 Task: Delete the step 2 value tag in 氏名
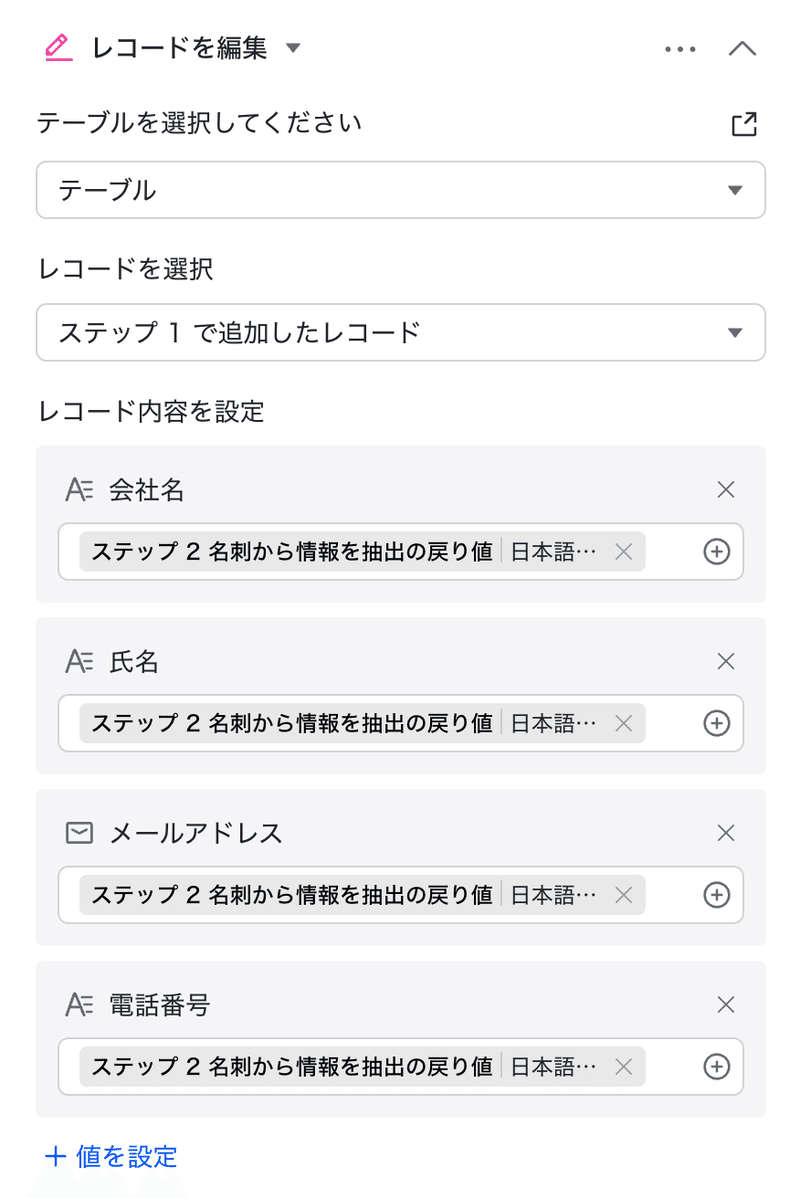pyautogui.click(x=623, y=723)
